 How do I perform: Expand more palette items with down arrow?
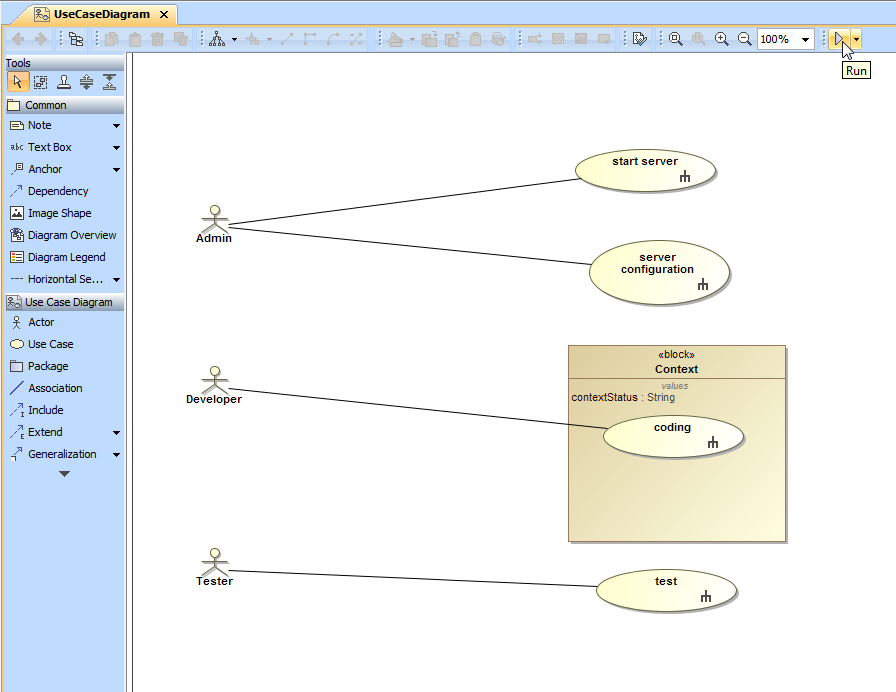pos(64,473)
